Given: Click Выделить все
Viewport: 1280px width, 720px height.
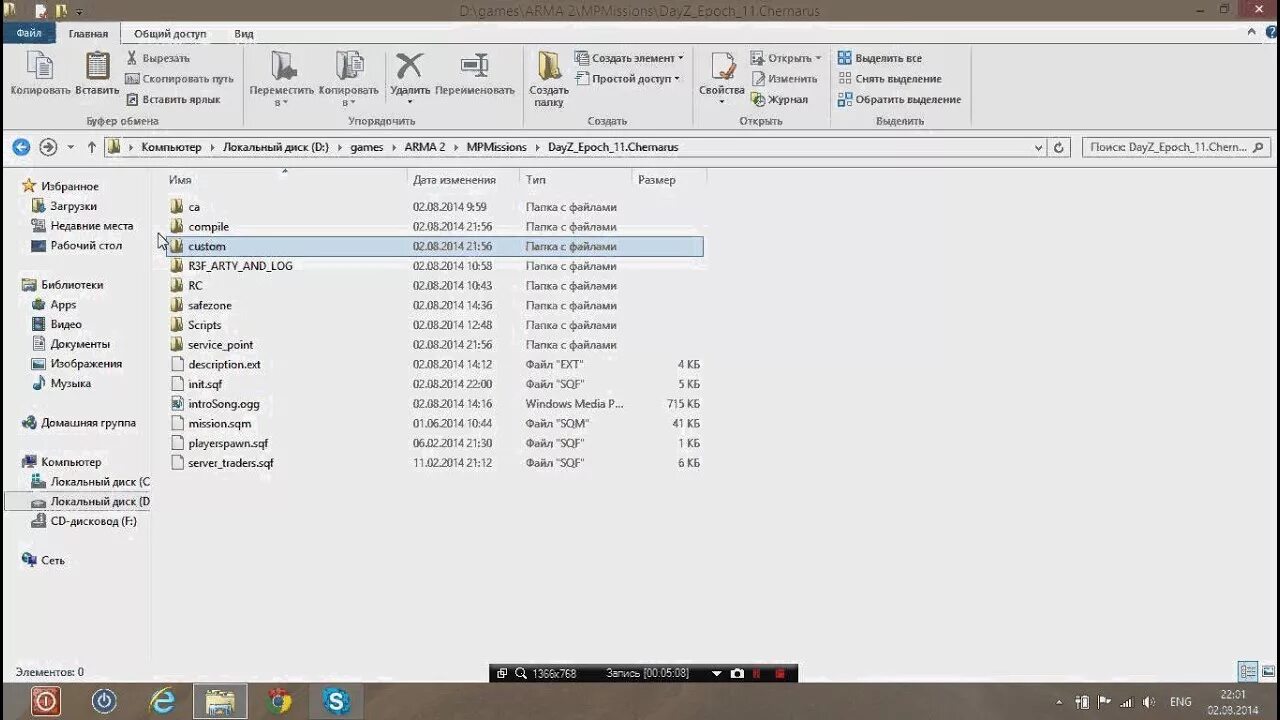Looking at the screenshot, I should click(880, 58).
